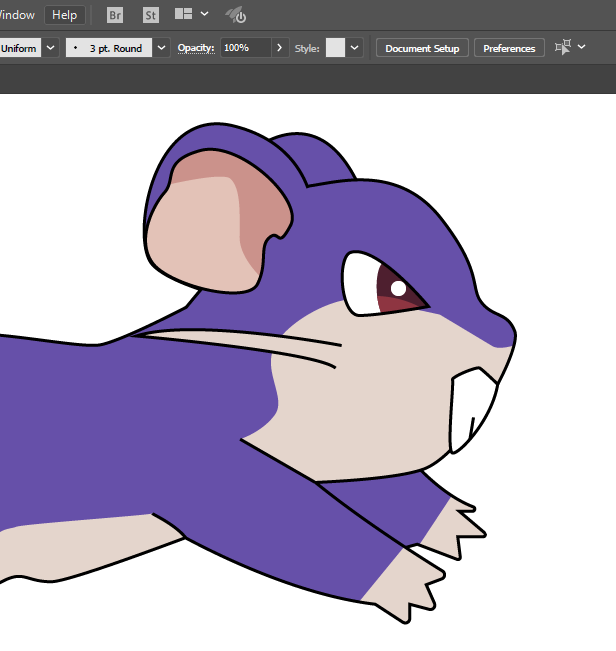Image resolution: width=616 pixels, height=651 pixels.
Task: Open the Style picker dropdown arrow
Action: click(355, 48)
